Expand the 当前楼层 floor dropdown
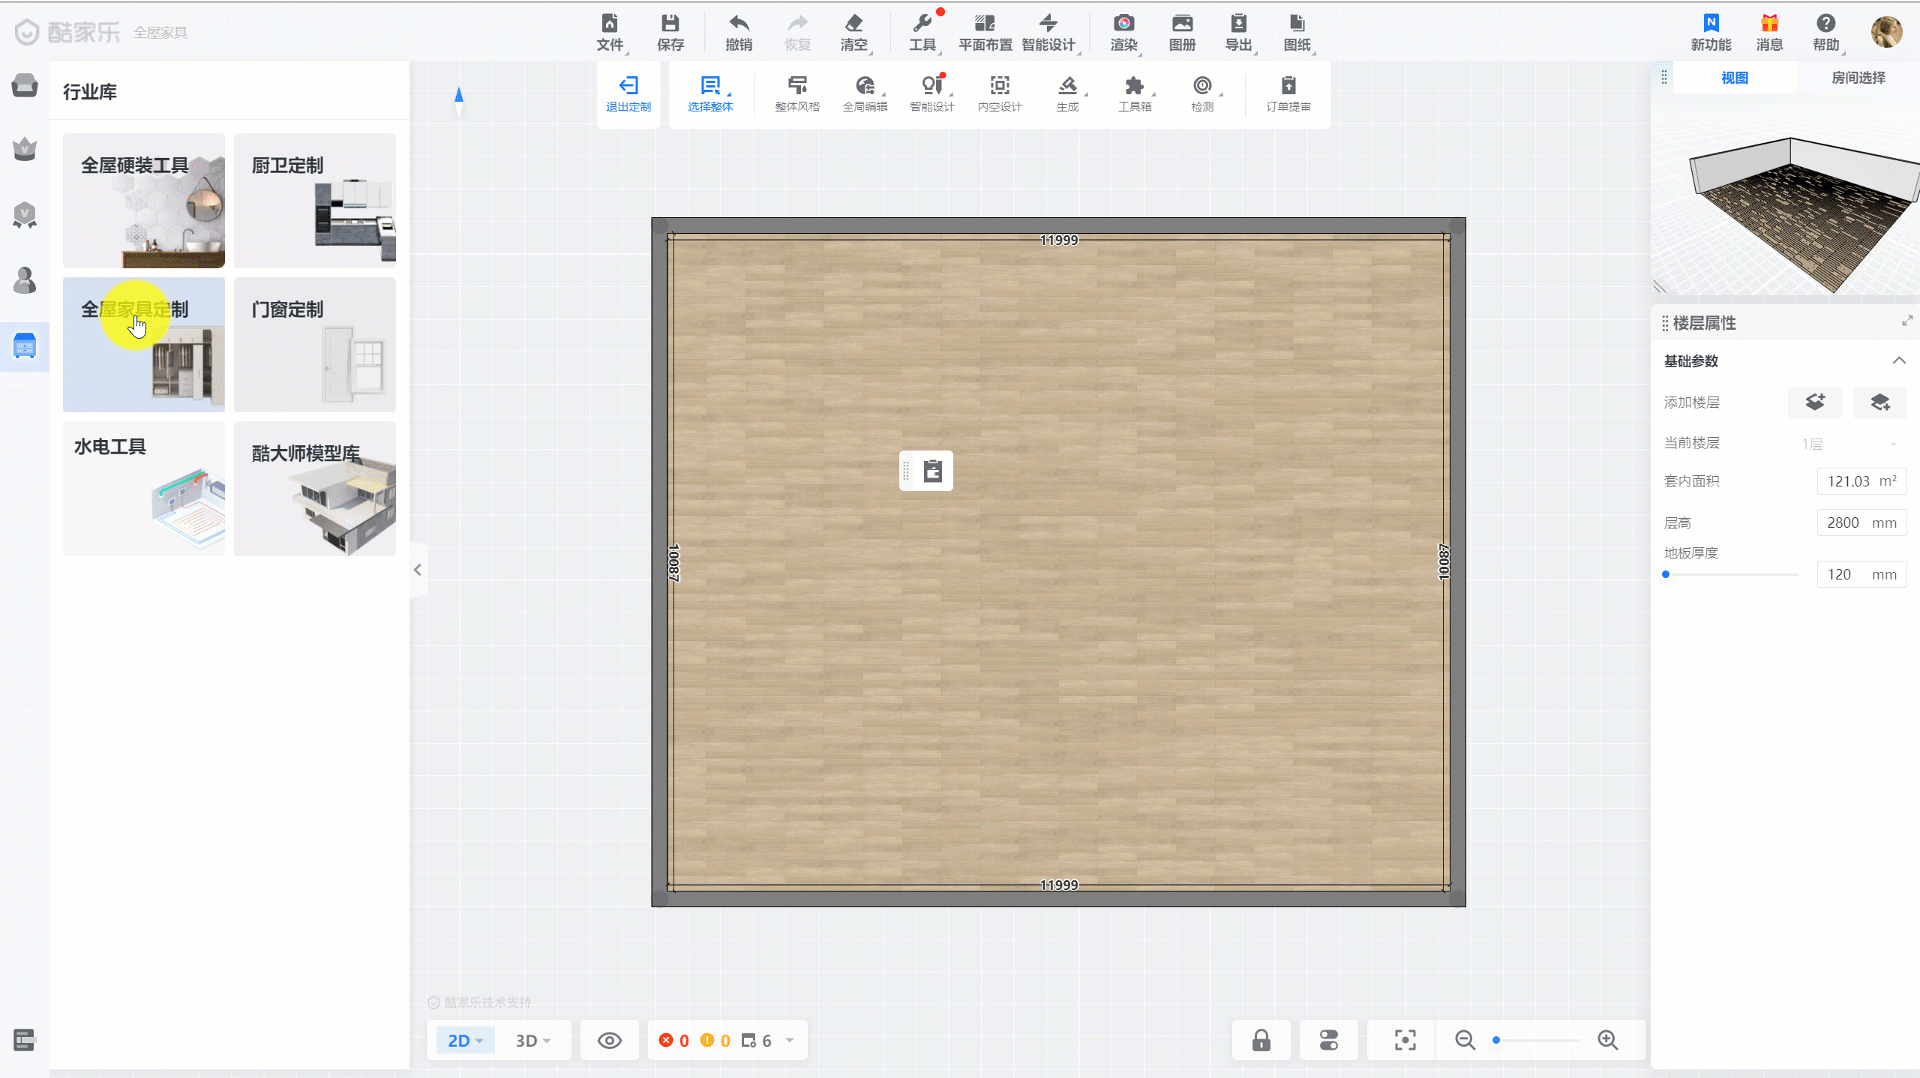The height and width of the screenshot is (1078, 1920). (x=1848, y=443)
